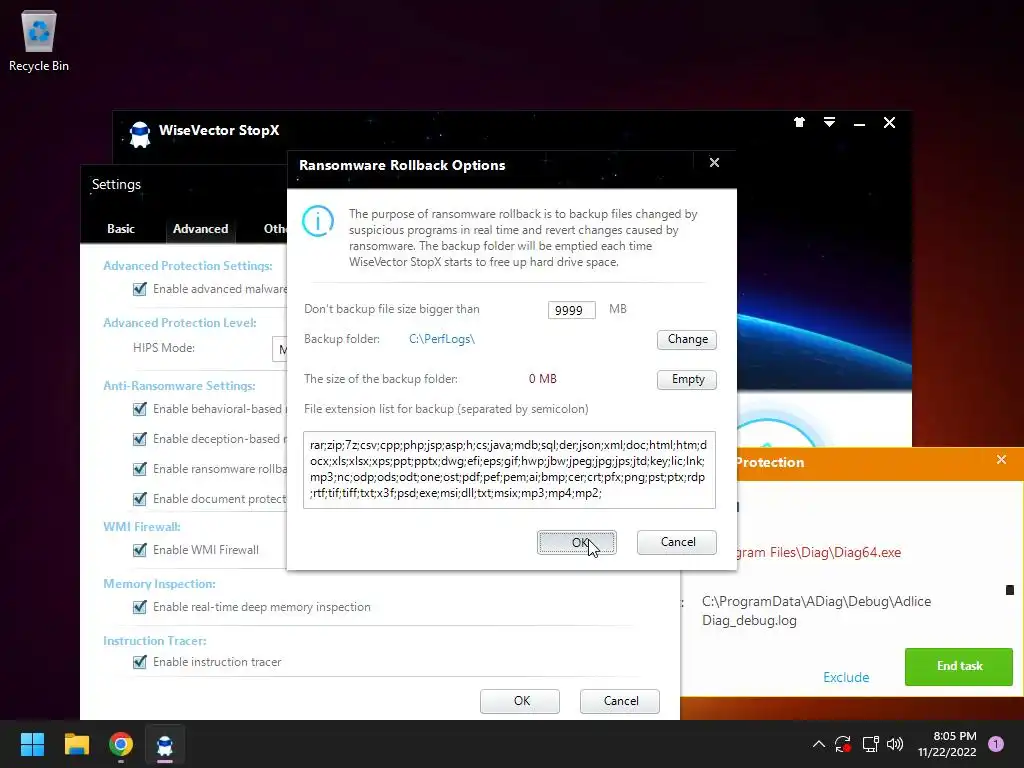Click the sync/update tray icon
The image size is (1024, 768).
coord(843,744)
